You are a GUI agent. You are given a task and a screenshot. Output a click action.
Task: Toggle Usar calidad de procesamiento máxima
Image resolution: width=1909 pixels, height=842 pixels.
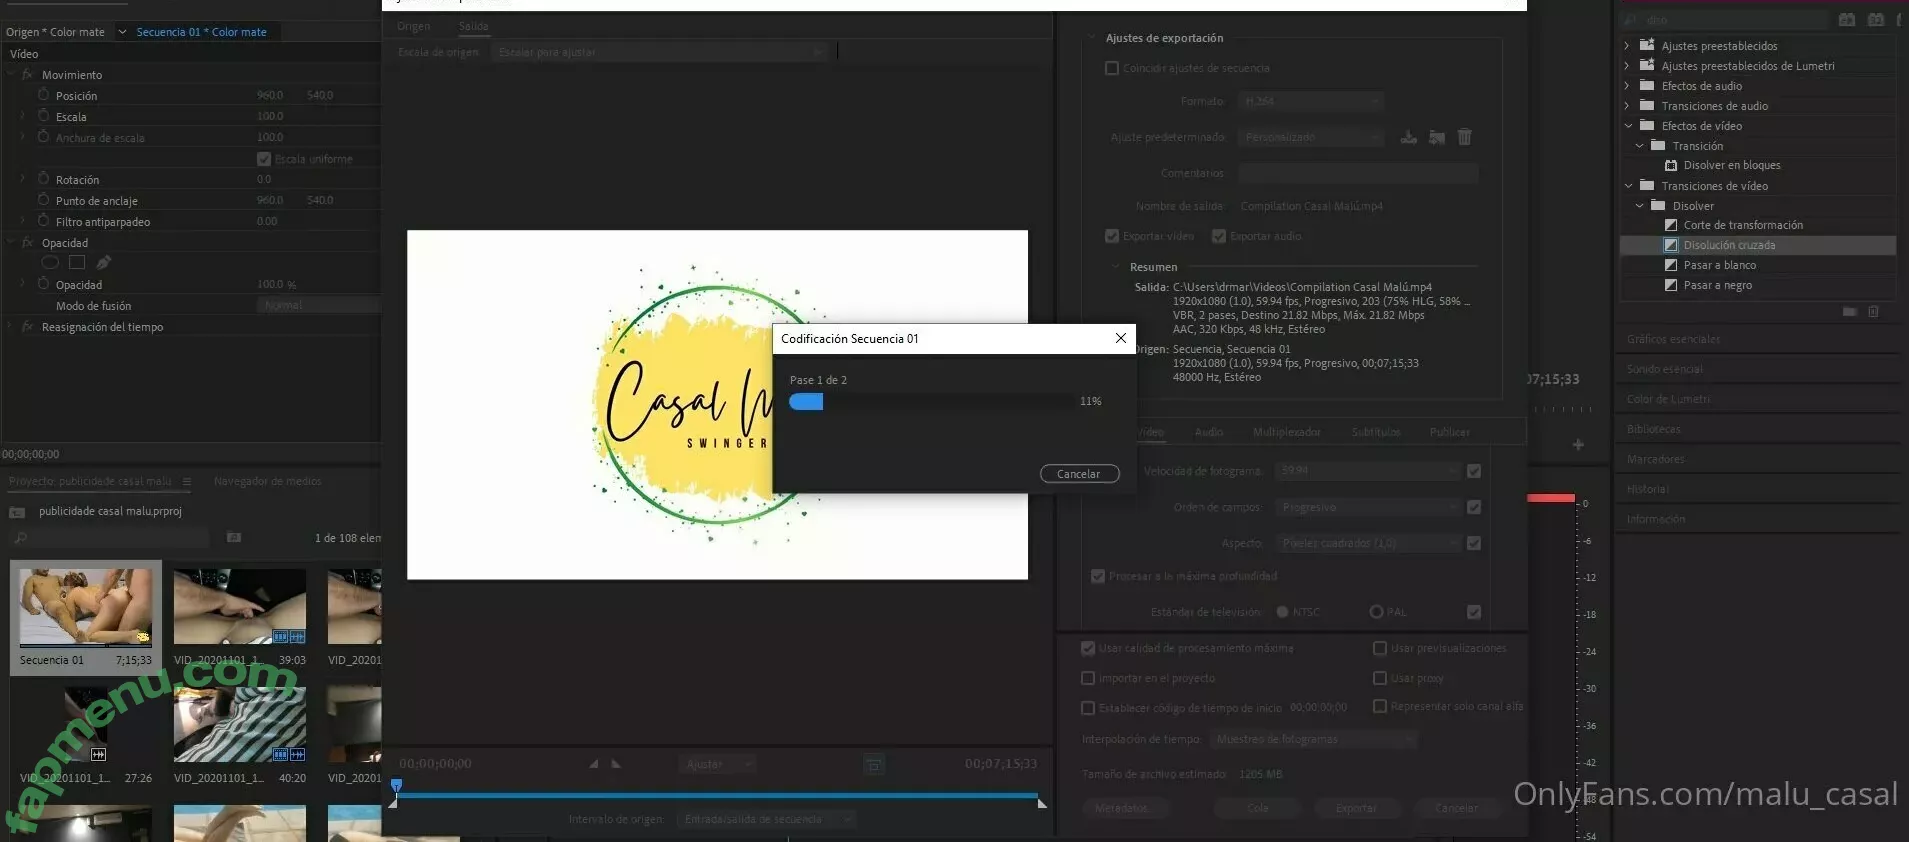point(1088,648)
